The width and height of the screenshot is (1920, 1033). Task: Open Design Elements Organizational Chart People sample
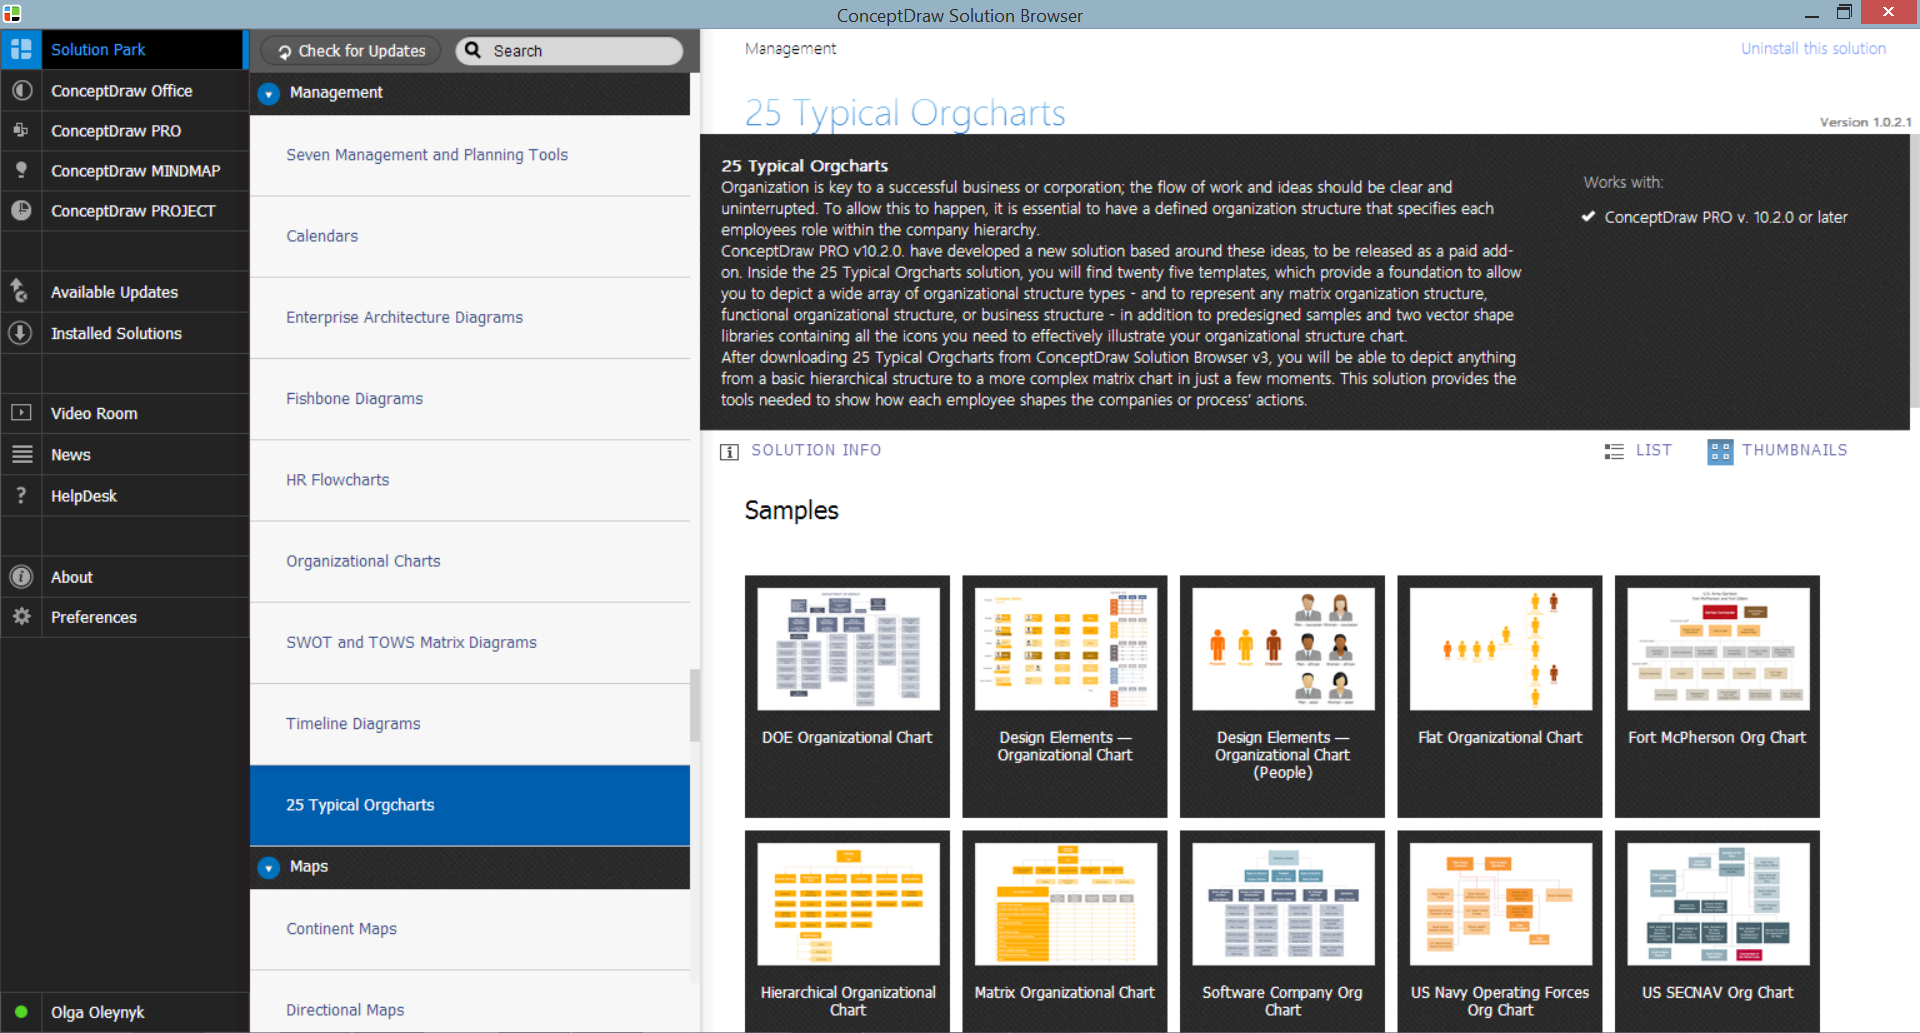point(1282,696)
